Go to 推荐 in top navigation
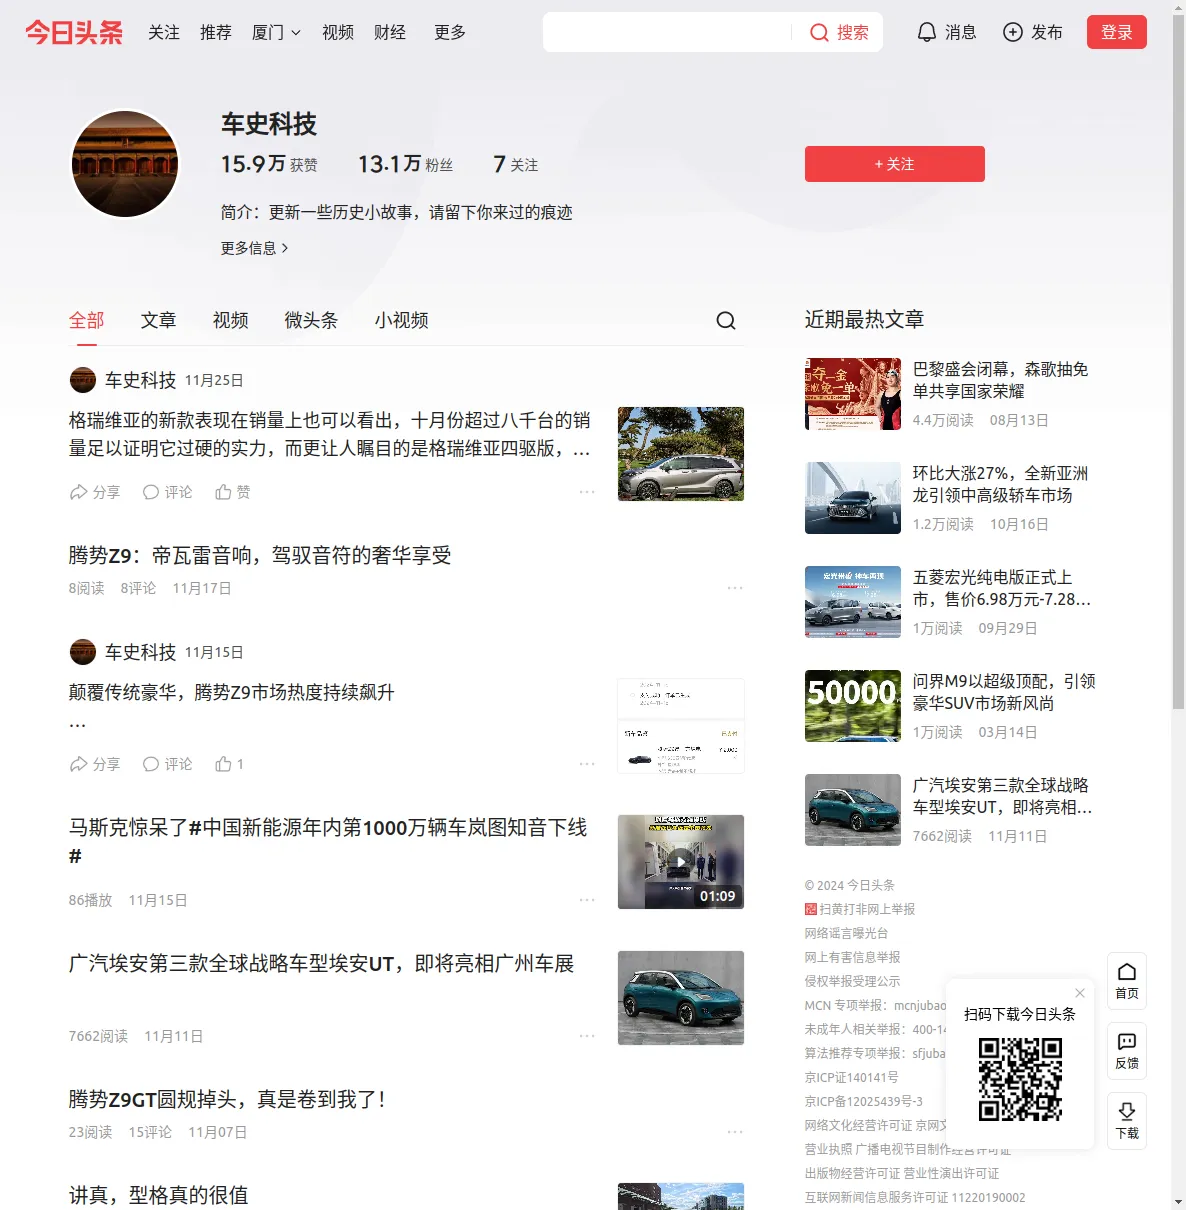Screen dimensions: 1186x1210 (216, 32)
